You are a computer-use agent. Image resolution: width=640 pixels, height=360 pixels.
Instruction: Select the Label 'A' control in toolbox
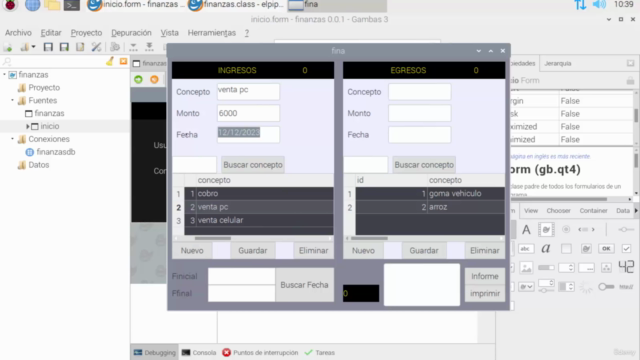click(527, 230)
